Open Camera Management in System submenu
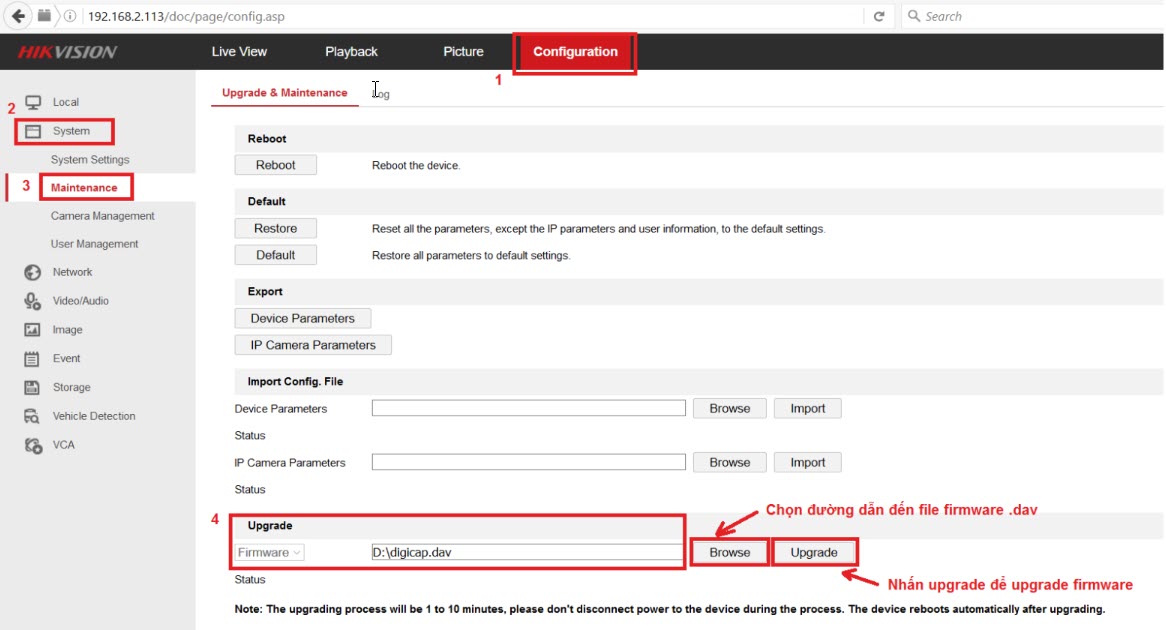 102,216
